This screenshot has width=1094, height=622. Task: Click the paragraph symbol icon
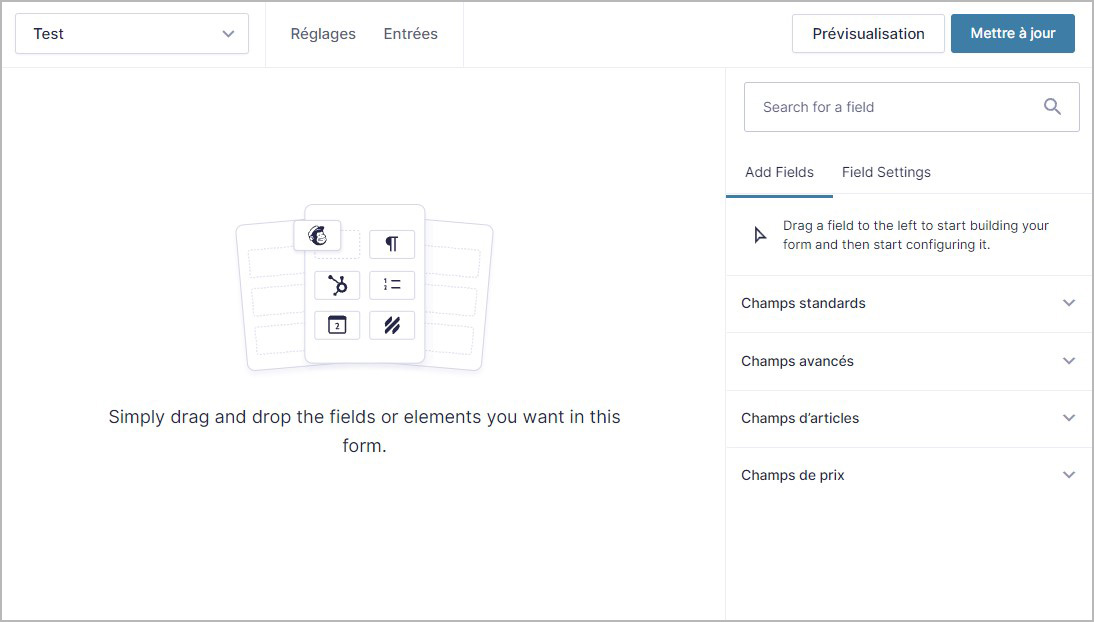(x=392, y=244)
